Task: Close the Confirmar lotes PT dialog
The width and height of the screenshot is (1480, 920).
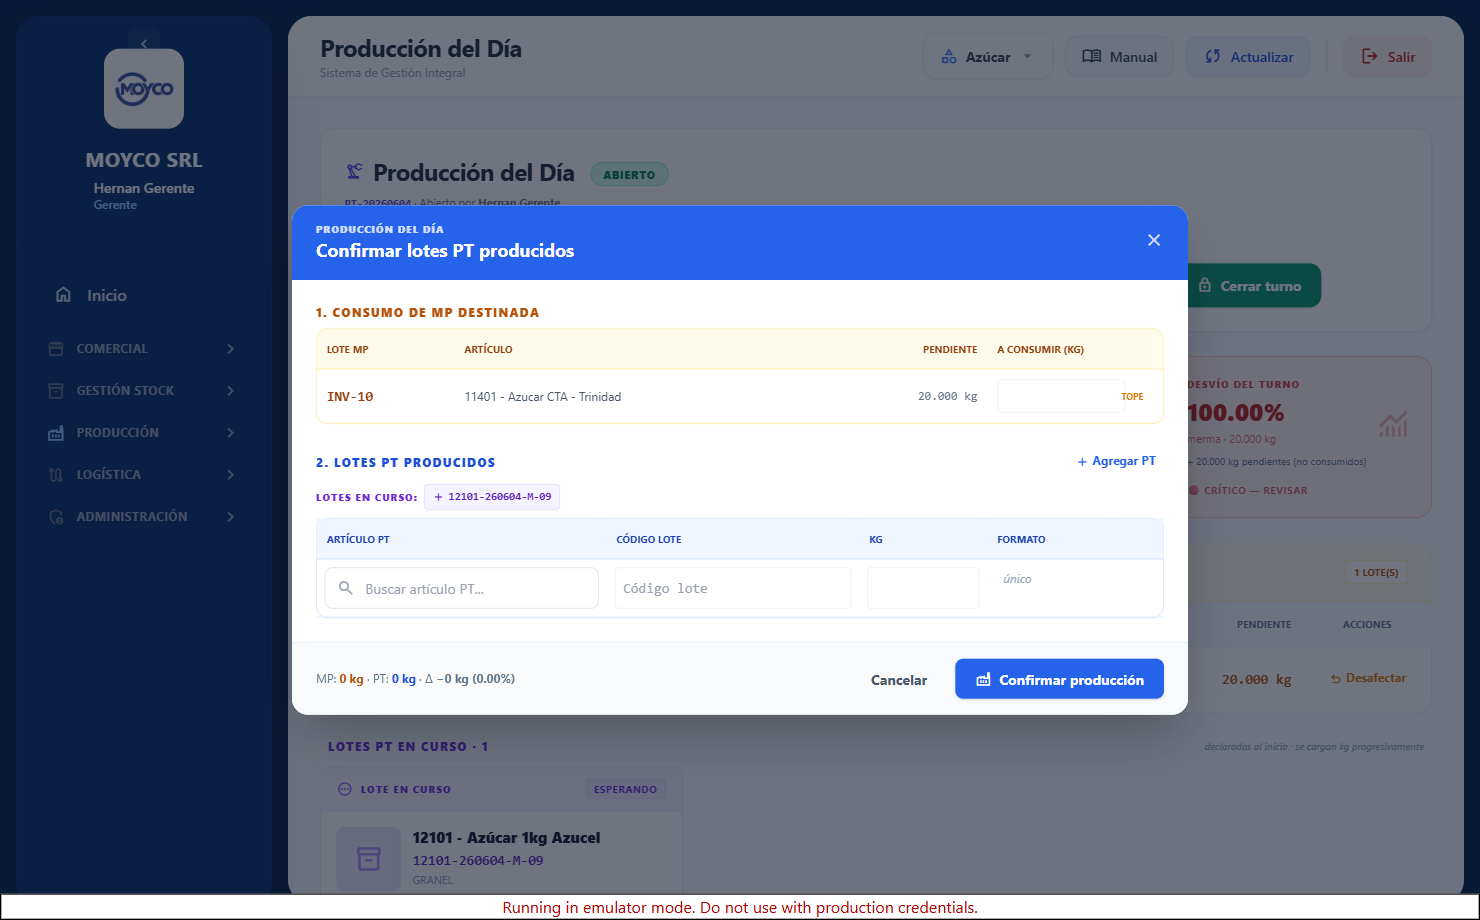Action: click(1154, 240)
